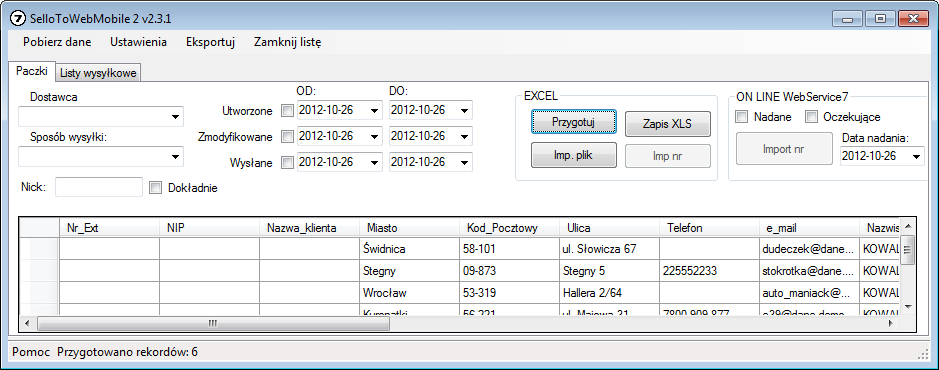Select the stokrotka@dane email cell
Viewport: 939px width, 370px height.
(809, 271)
